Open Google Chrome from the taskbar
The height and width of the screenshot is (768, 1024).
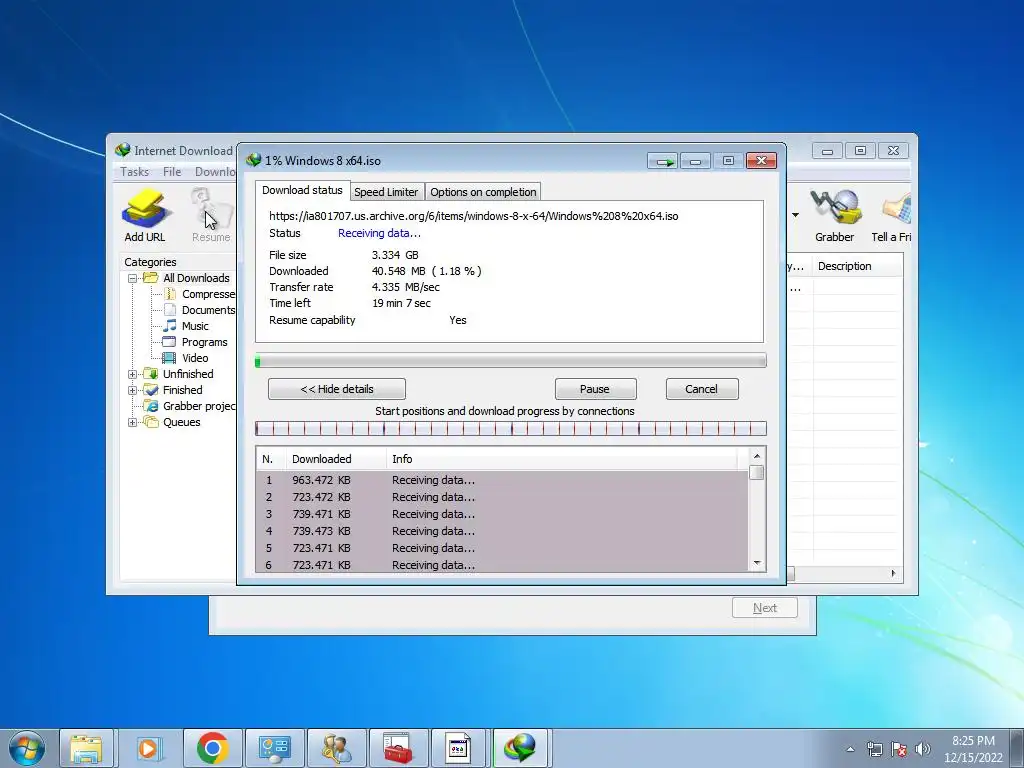tap(212, 748)
